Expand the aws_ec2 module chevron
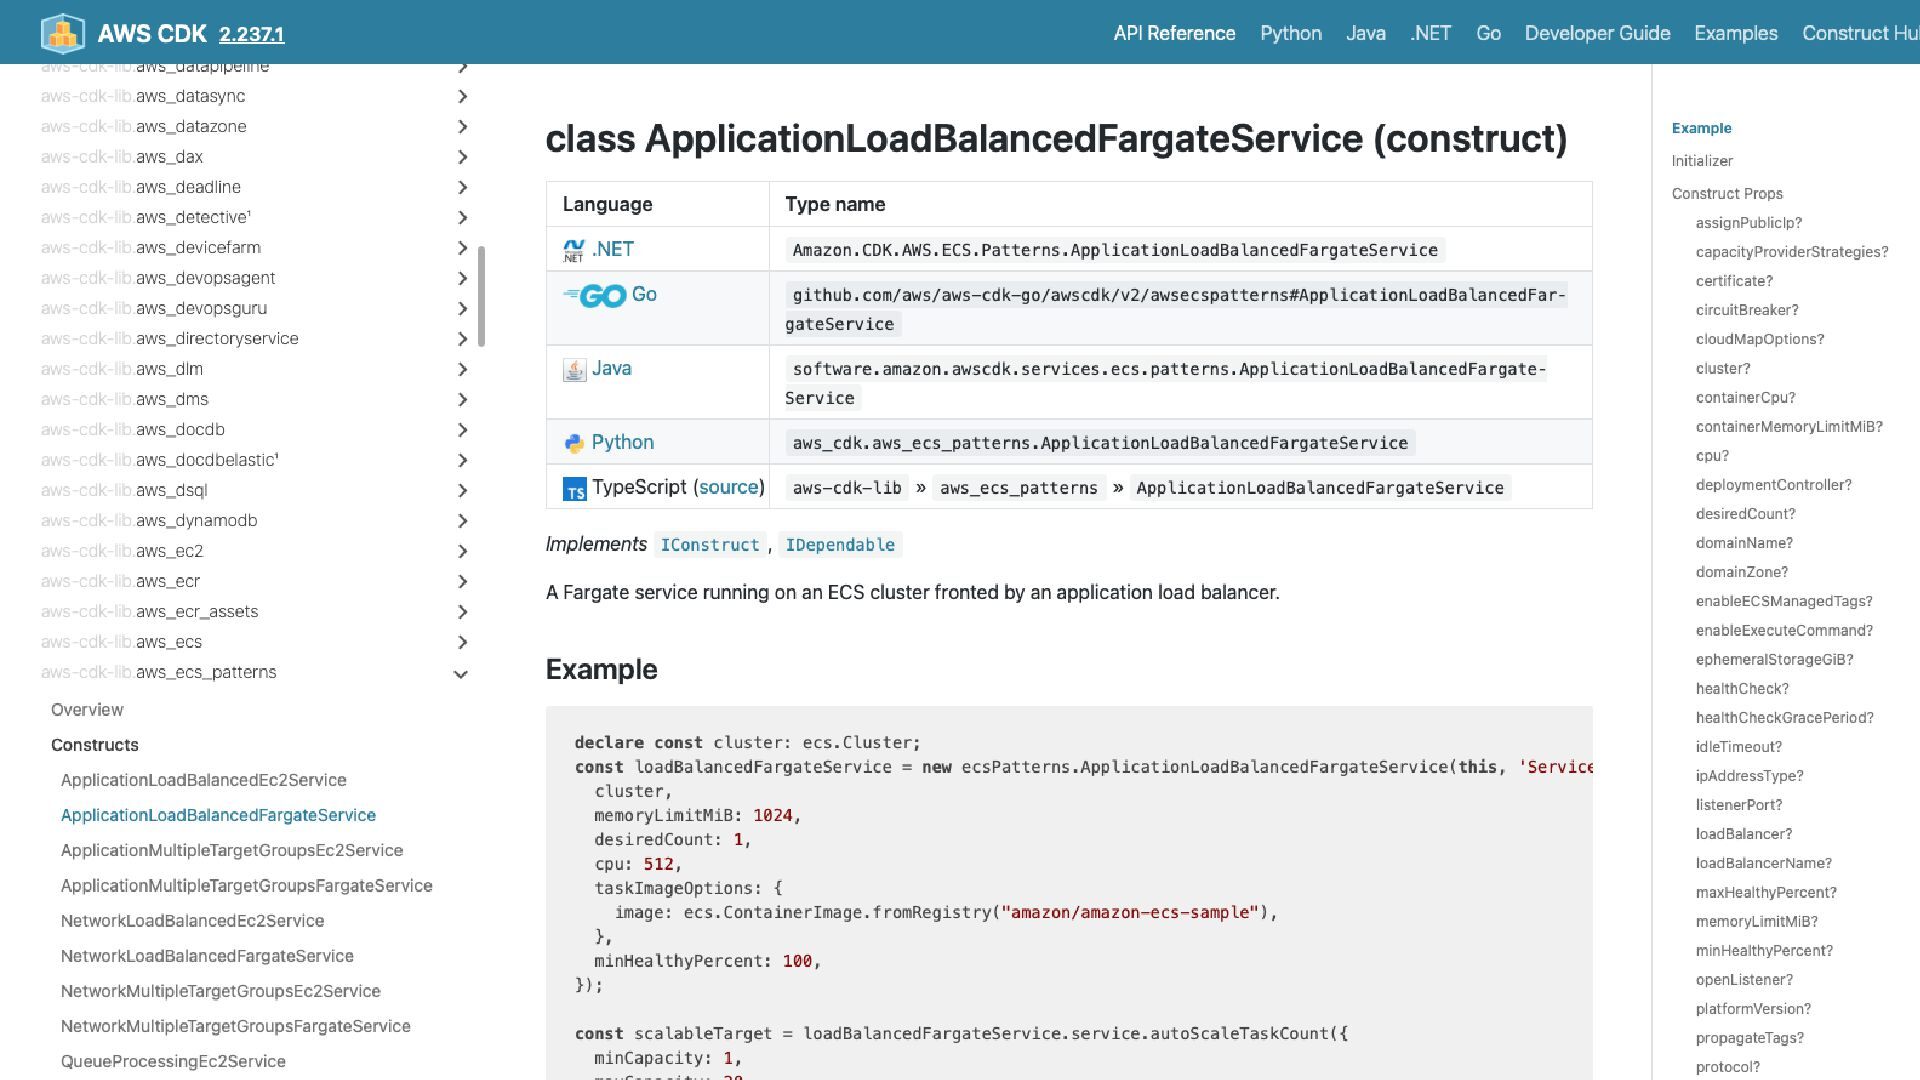Screen dimensions: 1920x1080 coord(462,551)
